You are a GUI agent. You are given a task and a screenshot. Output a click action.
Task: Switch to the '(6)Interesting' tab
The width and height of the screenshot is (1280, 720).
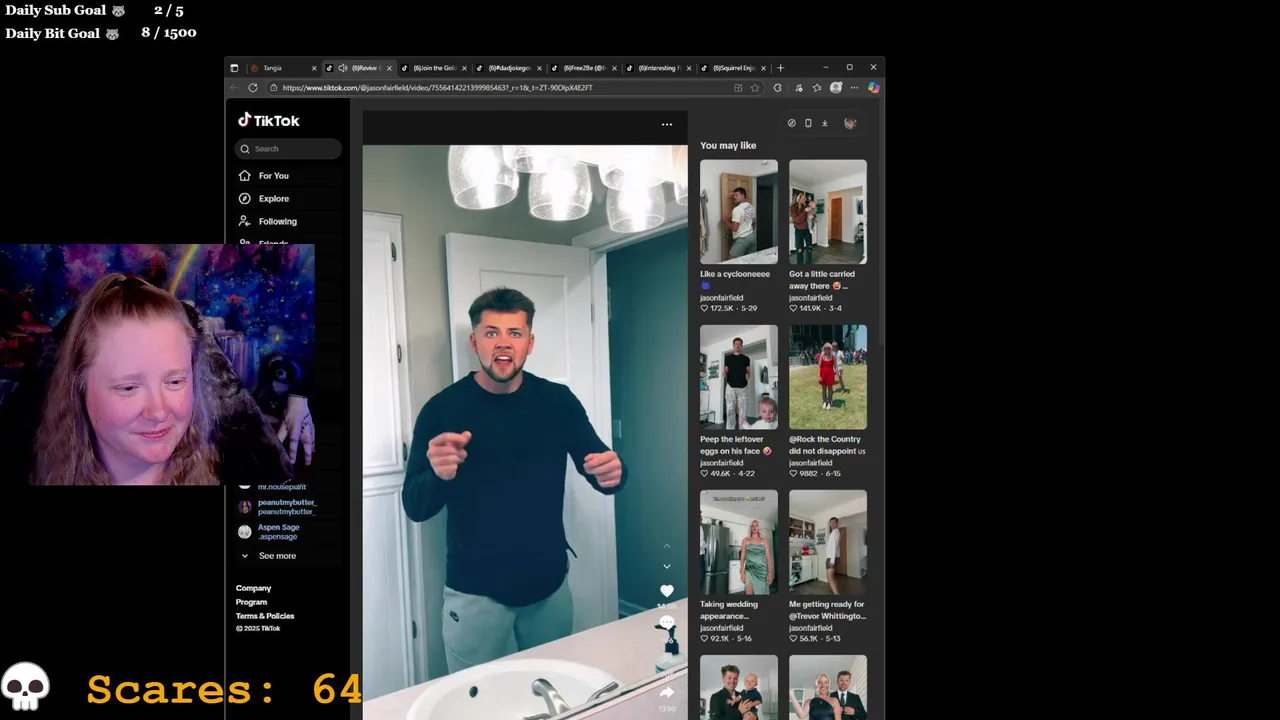click(659, 68)
